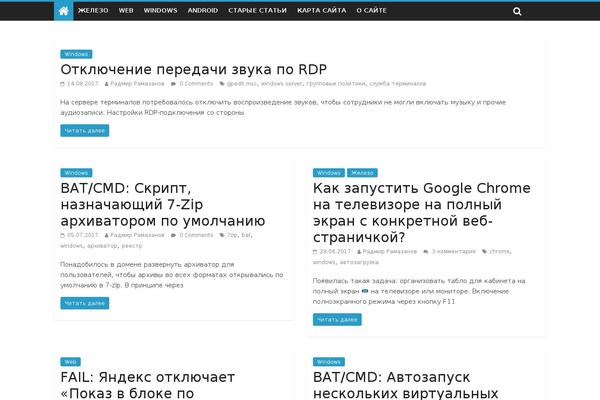
Task: Click the автозагрузка tag
Action: coord(359,262)
